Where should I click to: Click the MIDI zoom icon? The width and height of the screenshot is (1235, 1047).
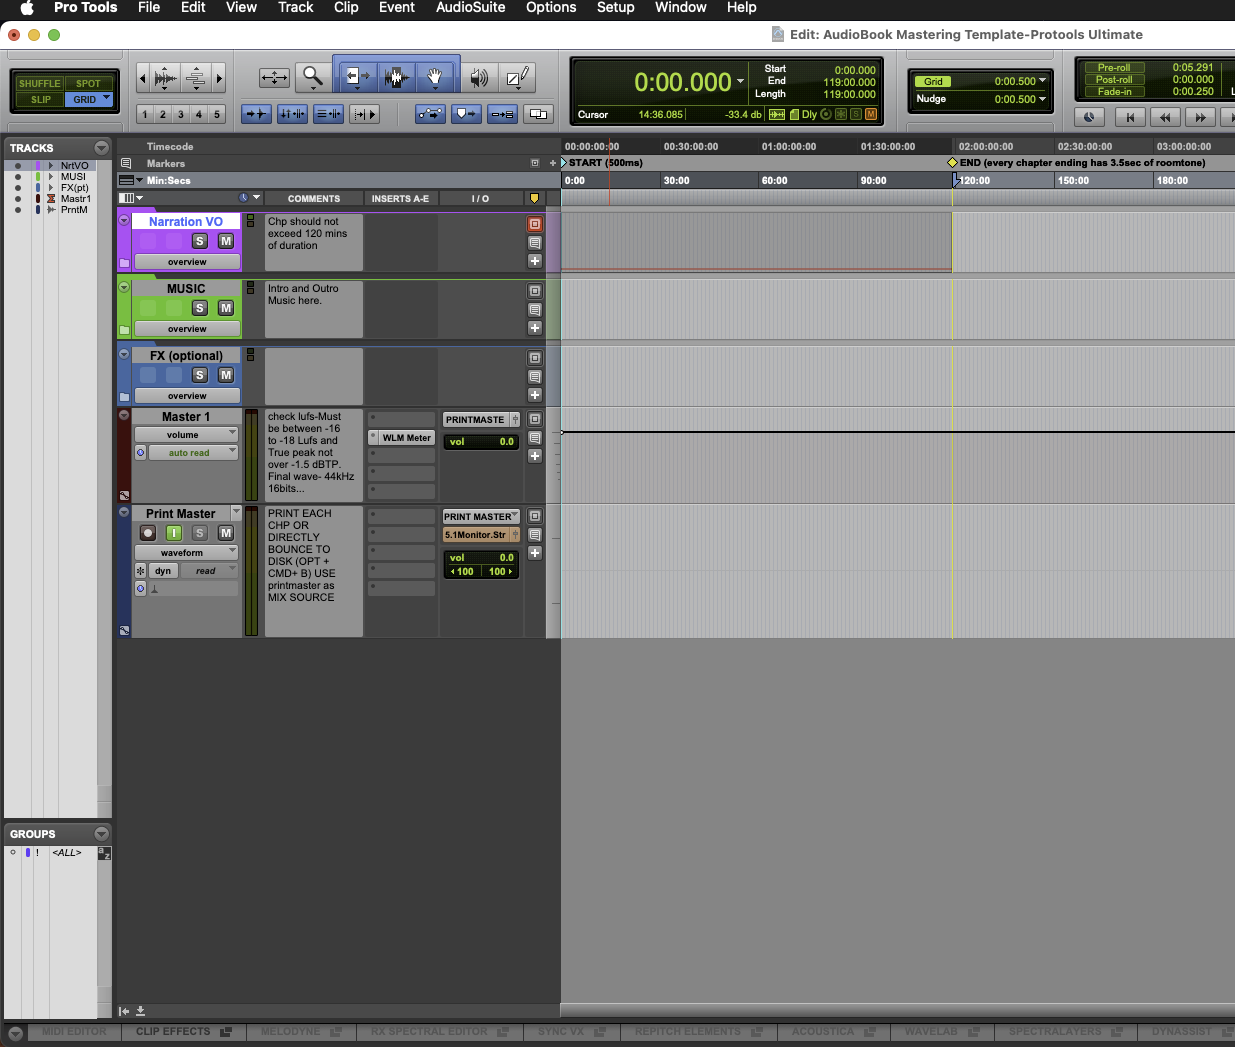[x=196, y=77]
